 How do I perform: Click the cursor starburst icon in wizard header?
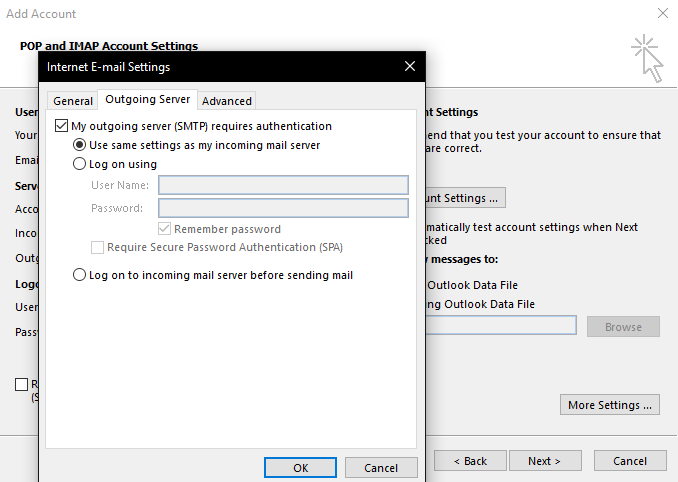(647, 57)
